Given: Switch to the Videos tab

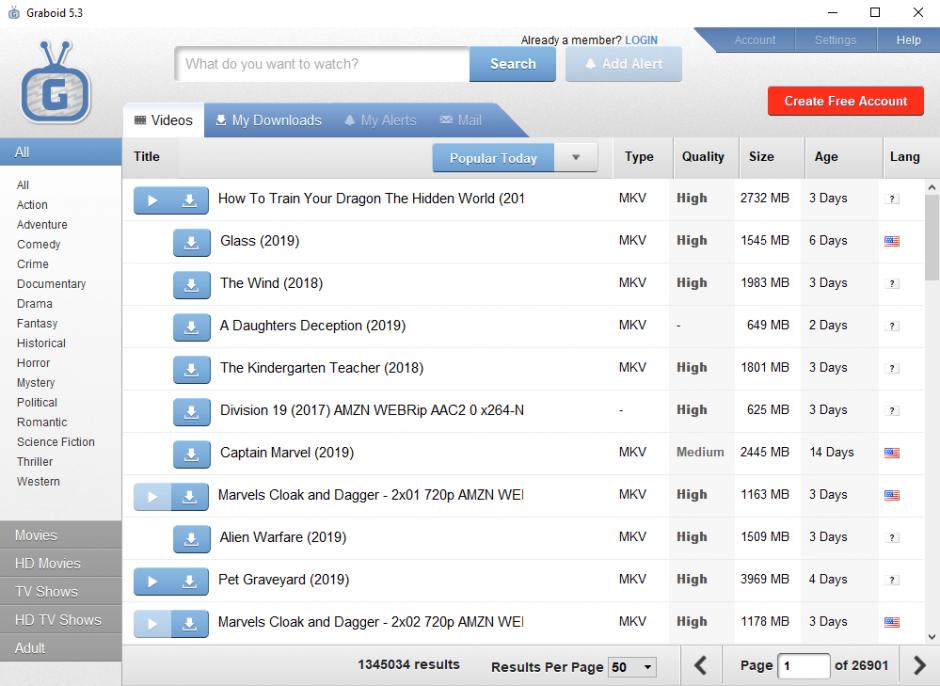Looking at the screenshot, I should (x=164, y=121).
